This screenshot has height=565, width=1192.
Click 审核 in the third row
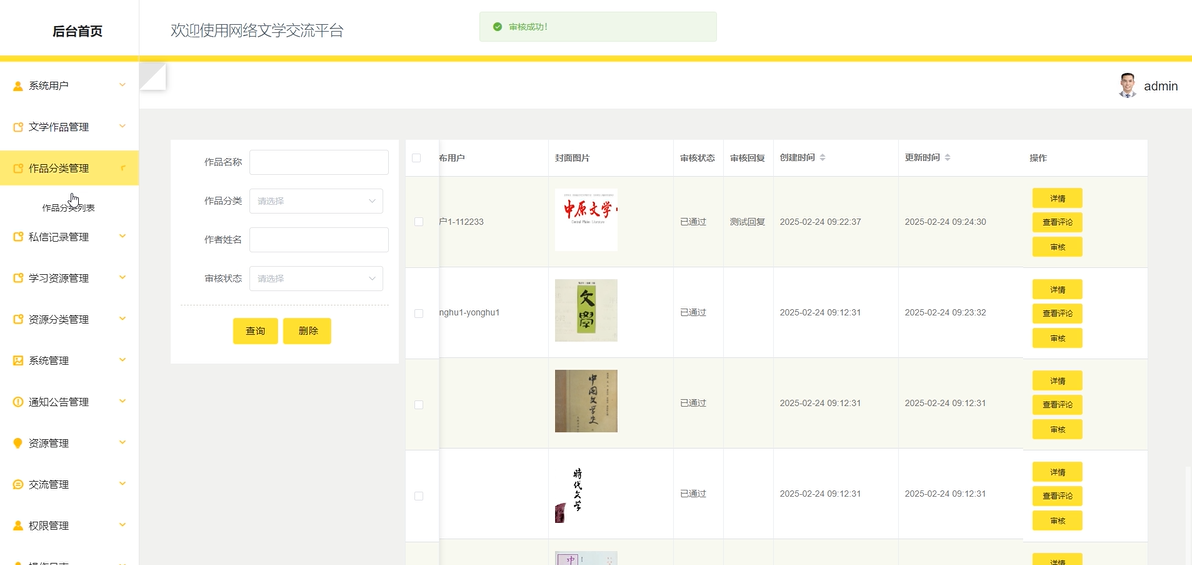click(1057, 429)
